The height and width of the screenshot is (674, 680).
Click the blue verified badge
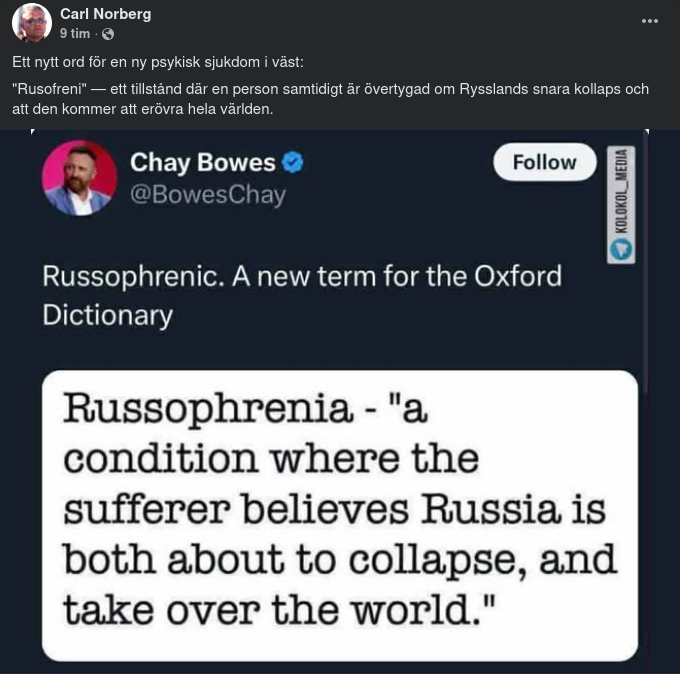tap(293, 162)
